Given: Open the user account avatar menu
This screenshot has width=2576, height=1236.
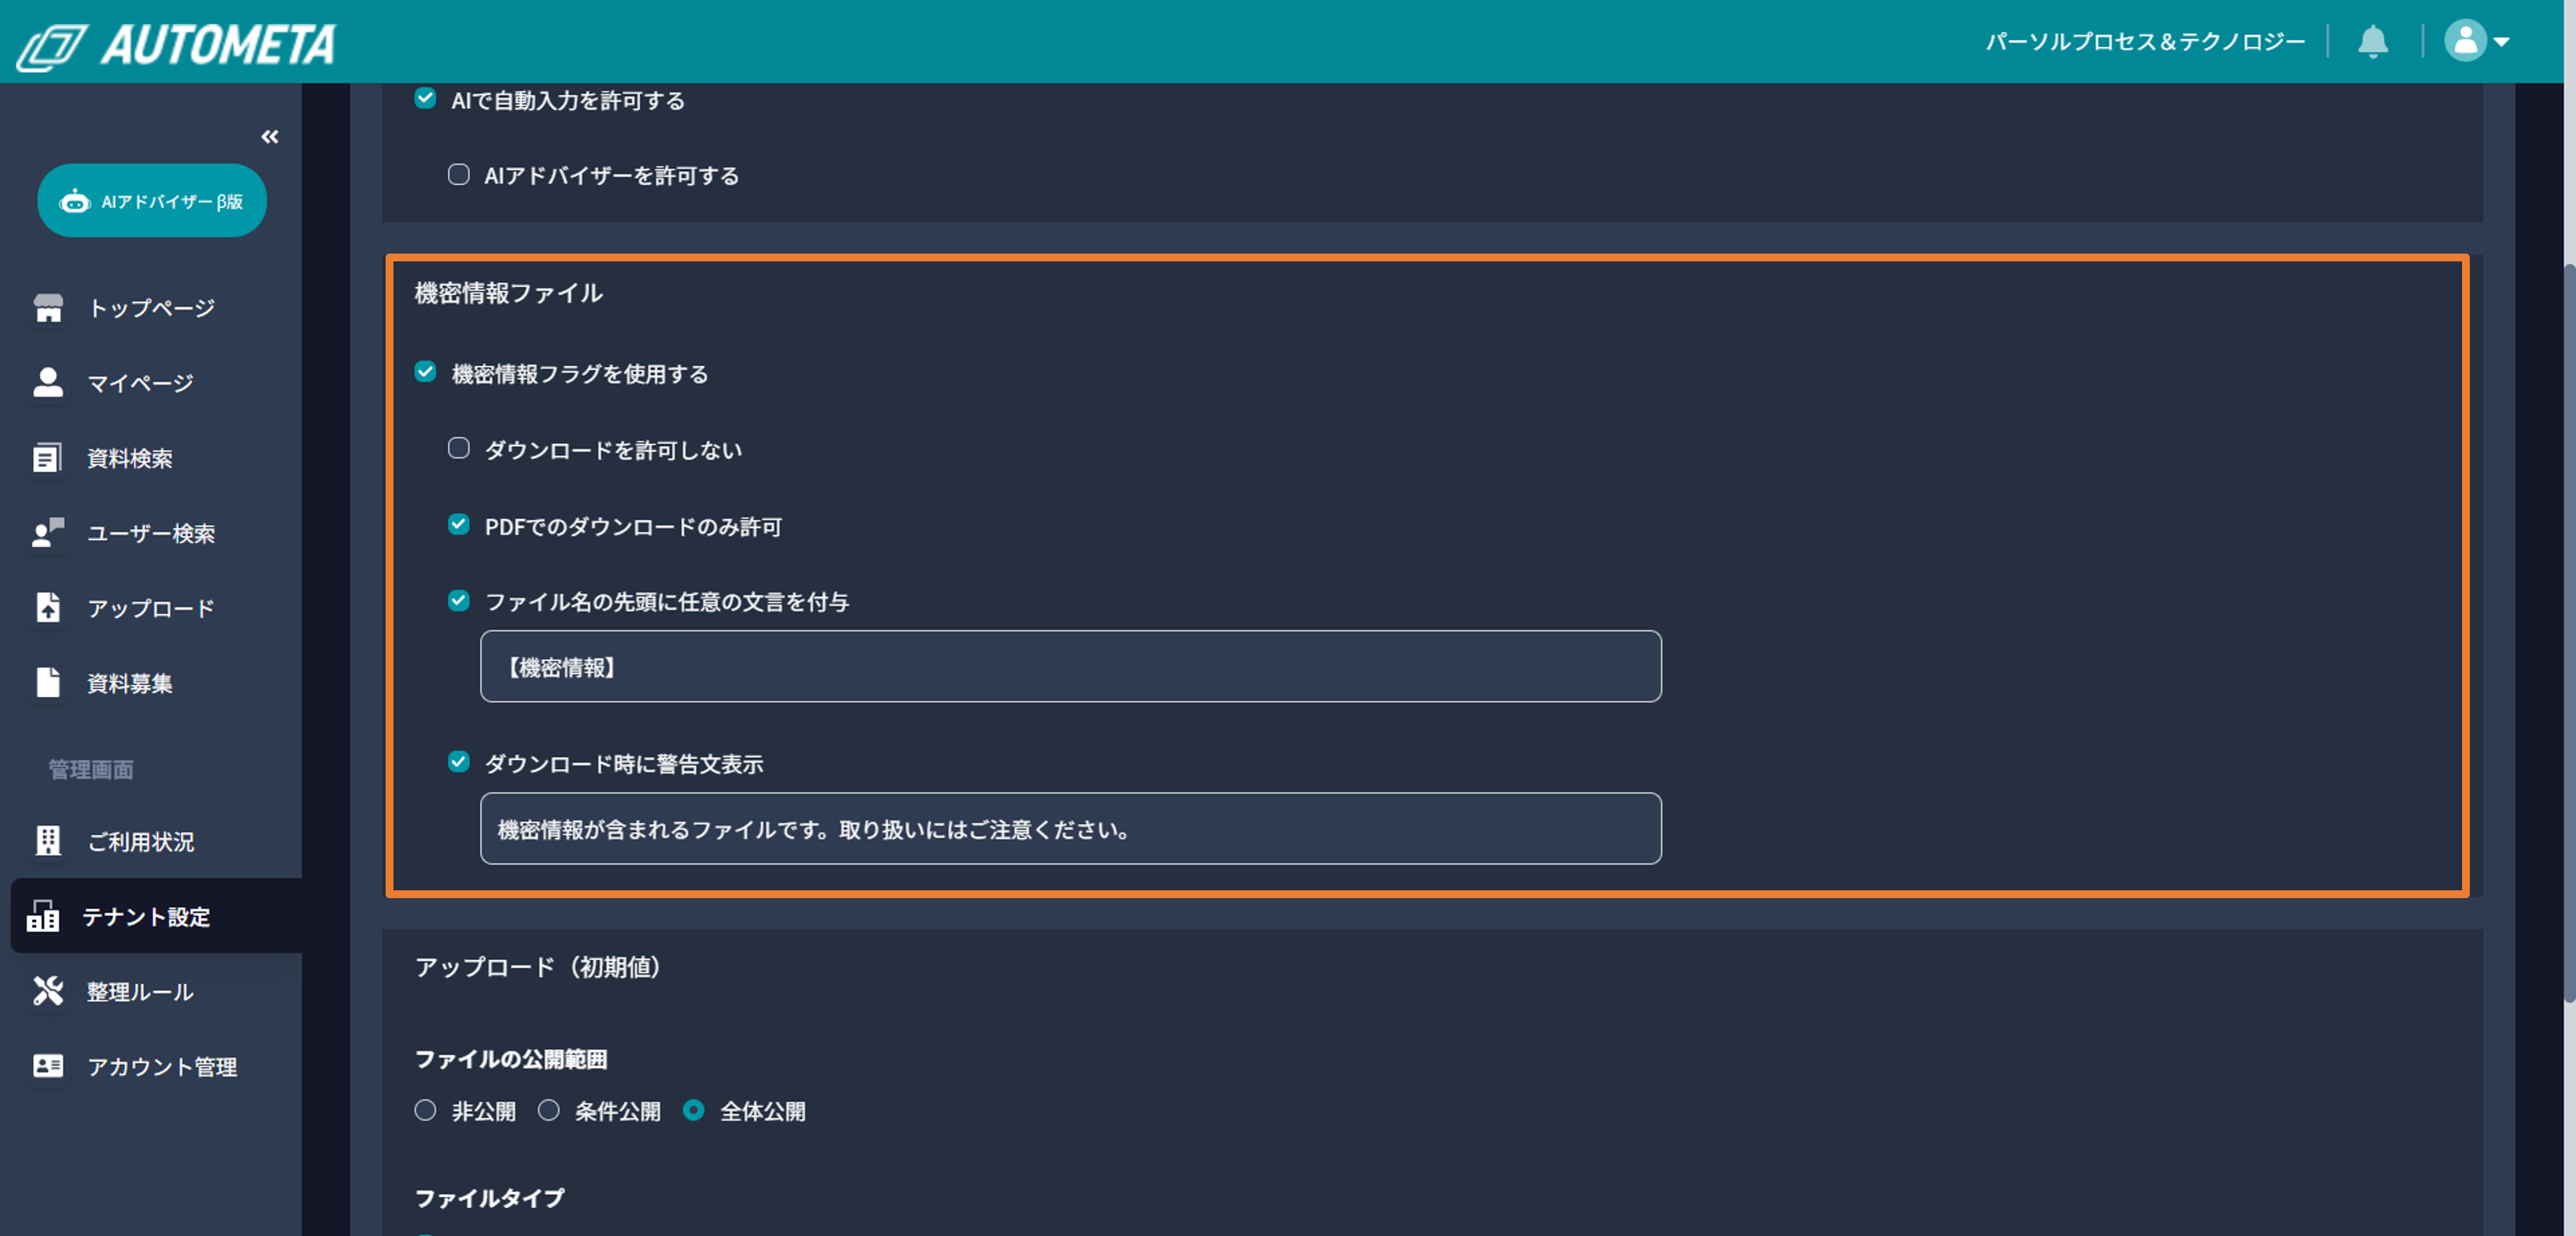Looking at the screenshot, I should (2476, 42).
